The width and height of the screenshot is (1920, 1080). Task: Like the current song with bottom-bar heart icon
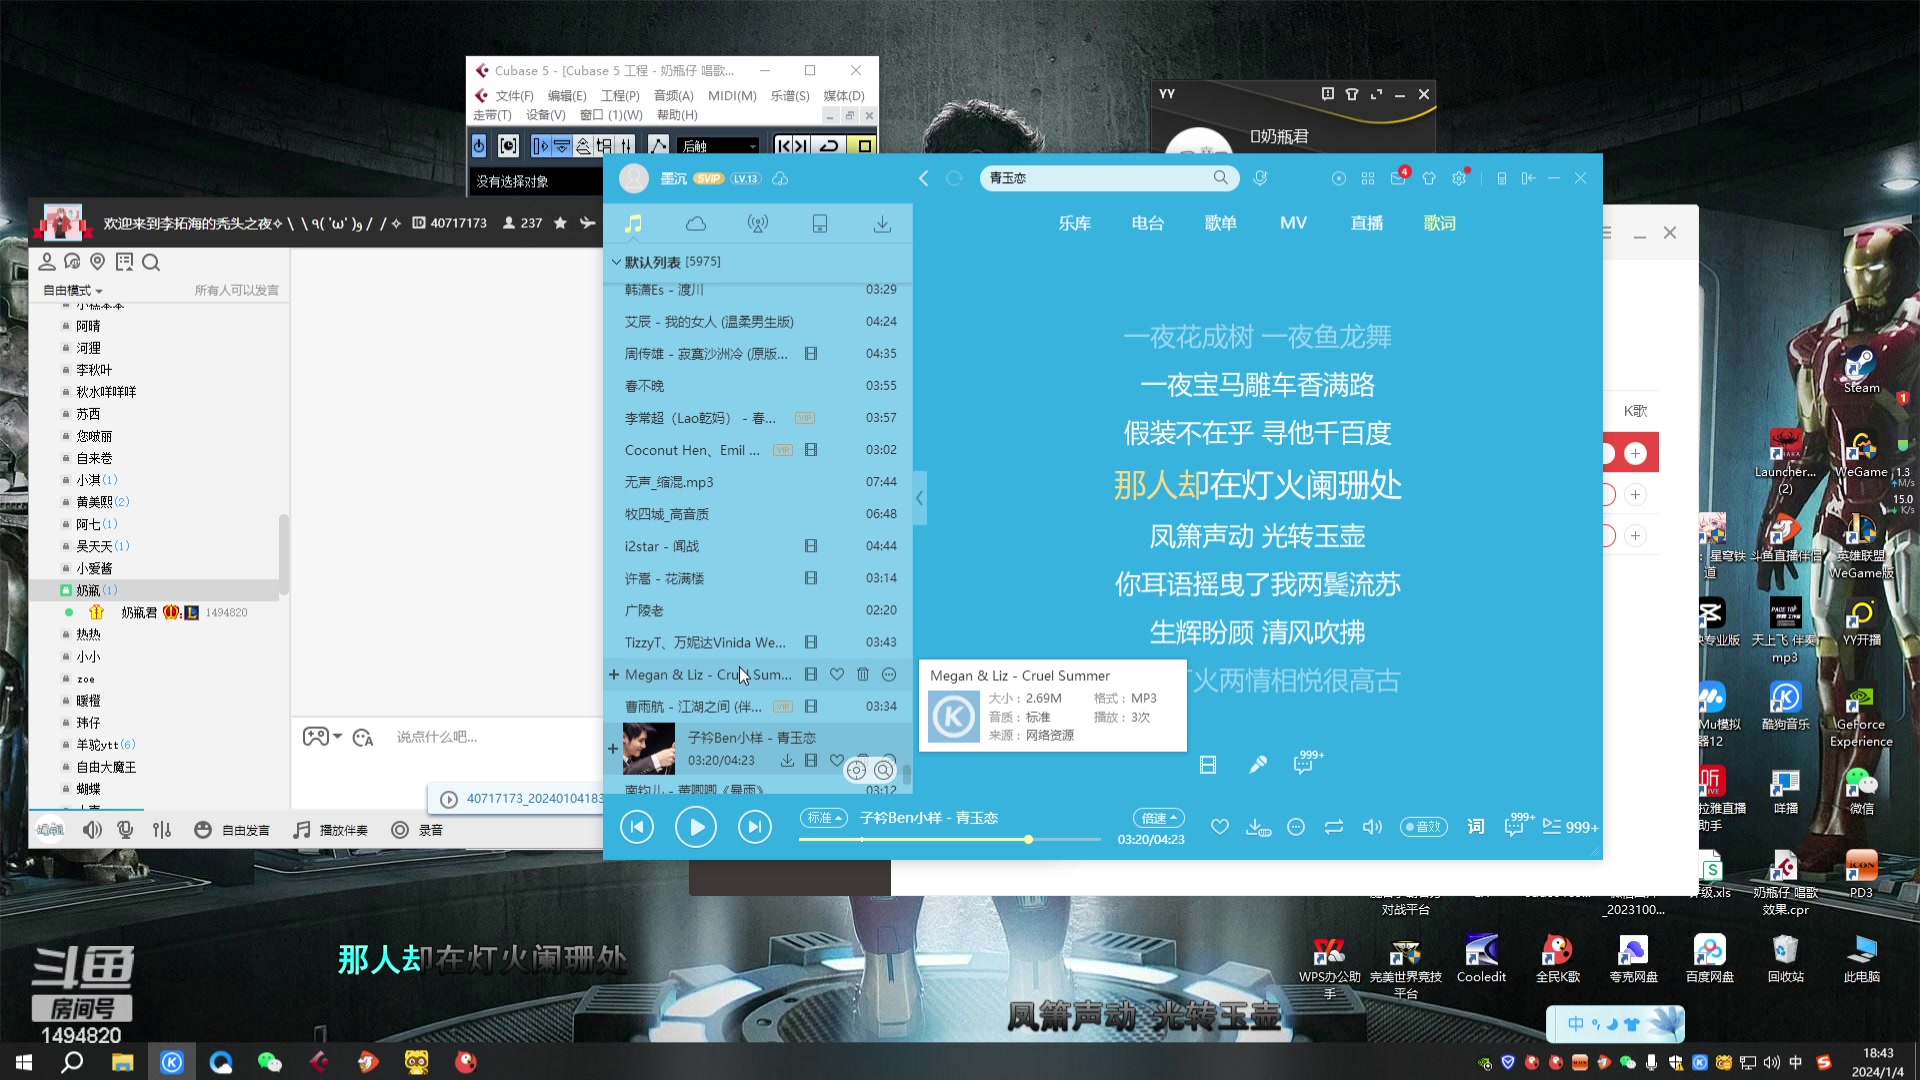(1219, 827)
